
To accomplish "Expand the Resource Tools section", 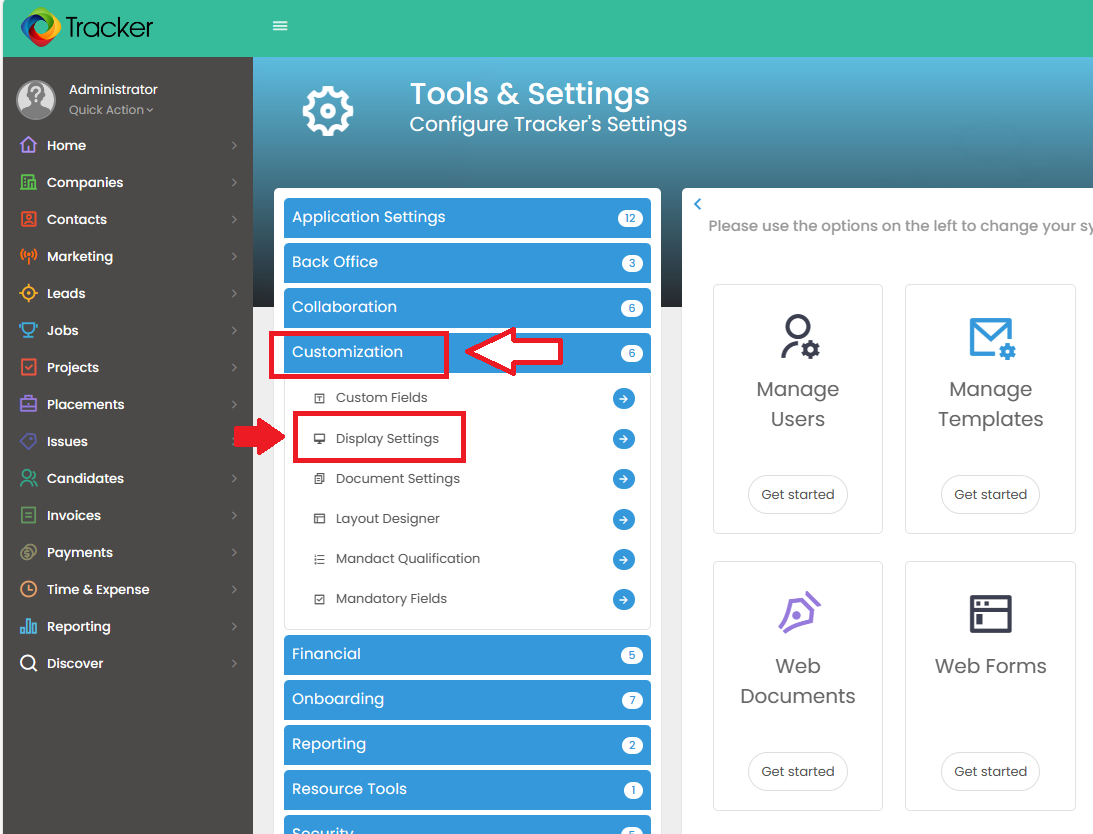I will click(x=467, y=789).
